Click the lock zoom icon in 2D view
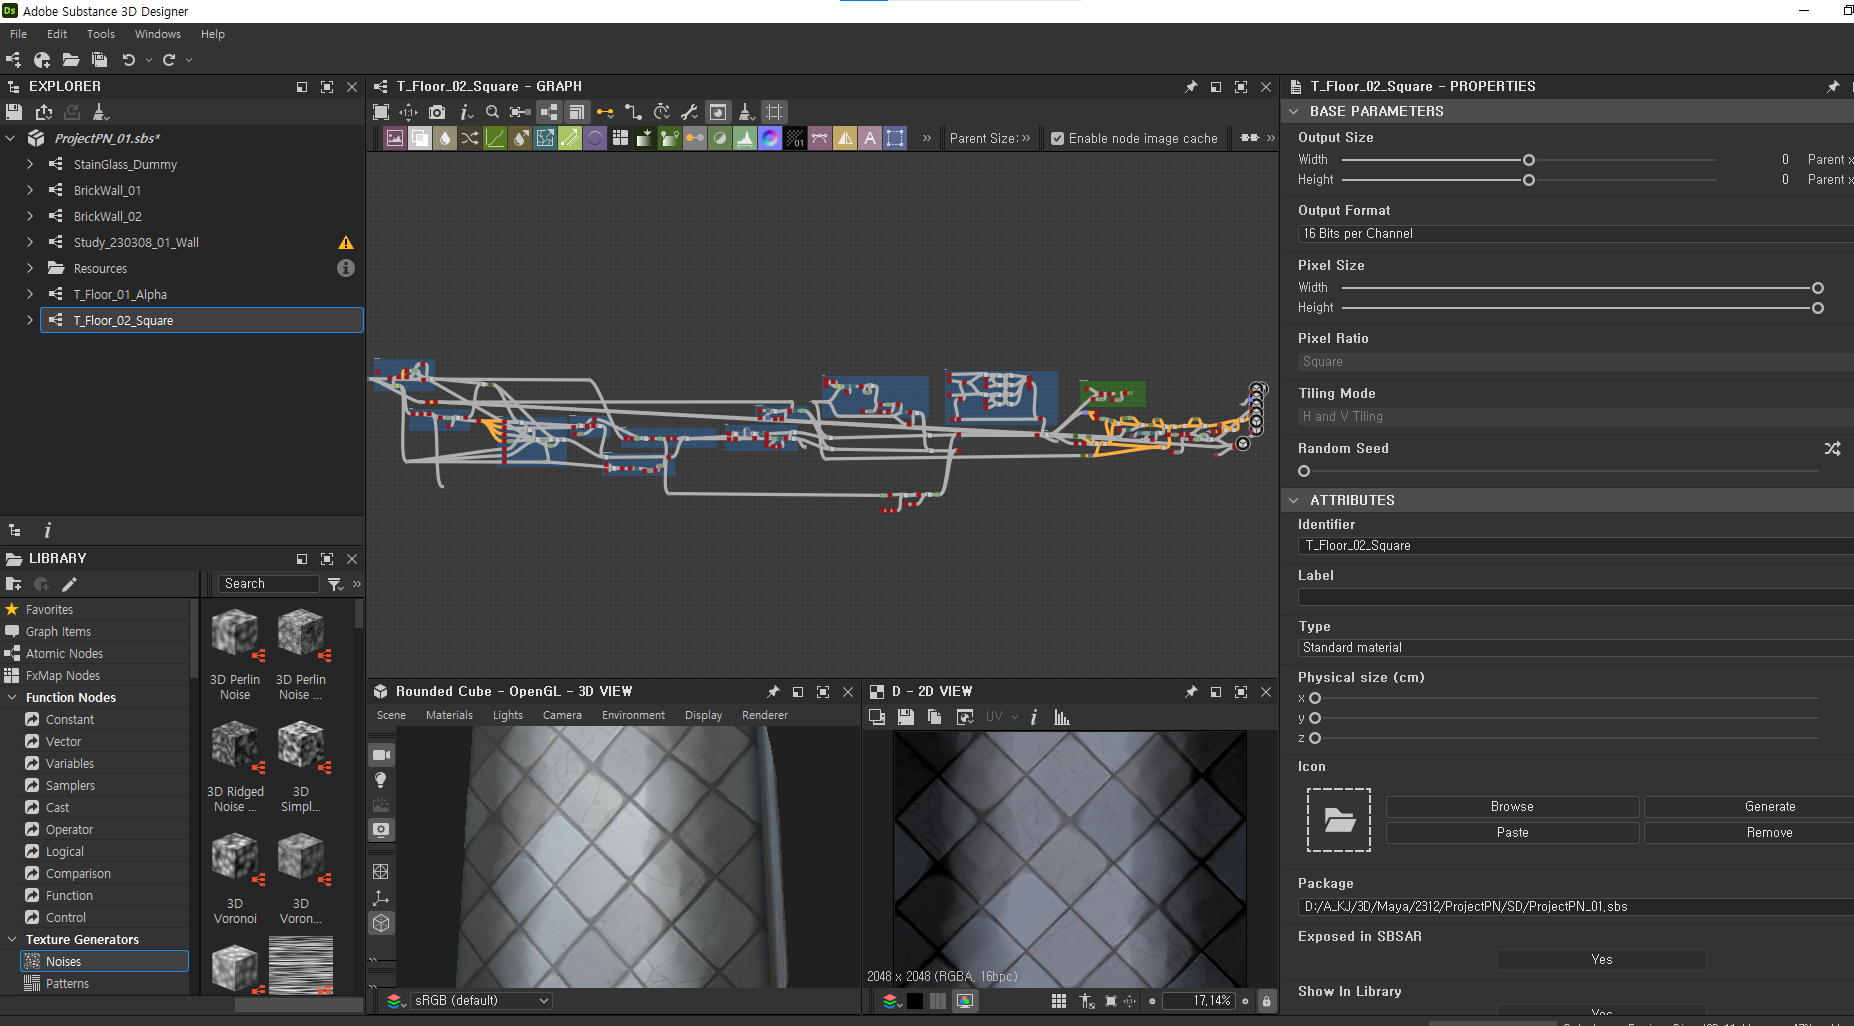The image size is (1854, 1026). tap(1267, 1001)
